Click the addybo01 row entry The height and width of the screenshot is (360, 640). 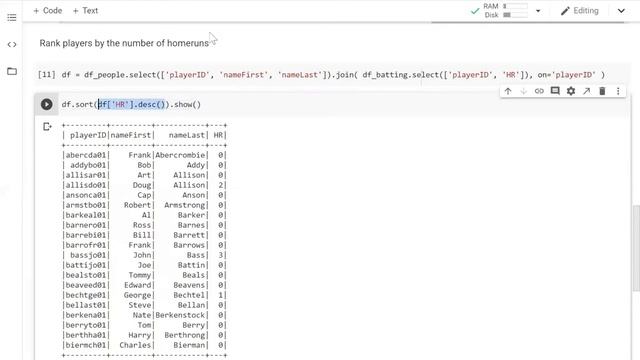[88, 165]
